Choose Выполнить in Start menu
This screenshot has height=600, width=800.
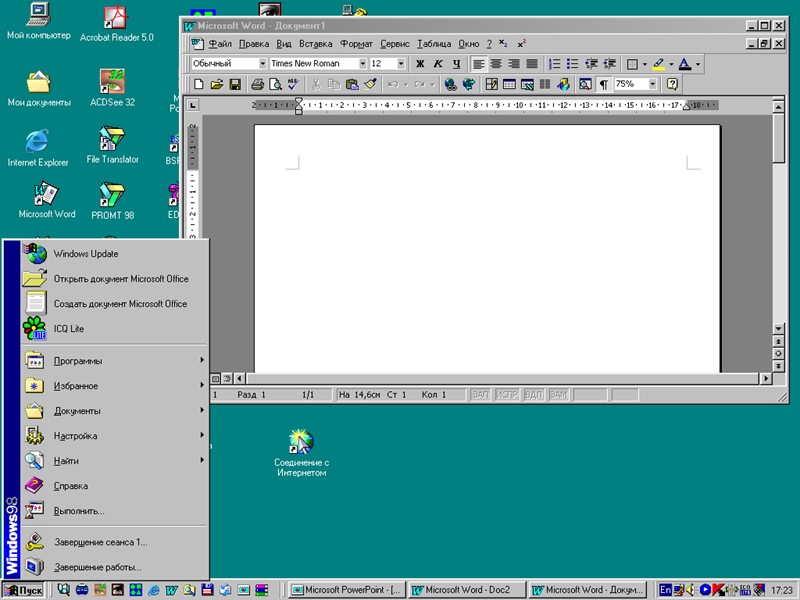pos(114,511)
